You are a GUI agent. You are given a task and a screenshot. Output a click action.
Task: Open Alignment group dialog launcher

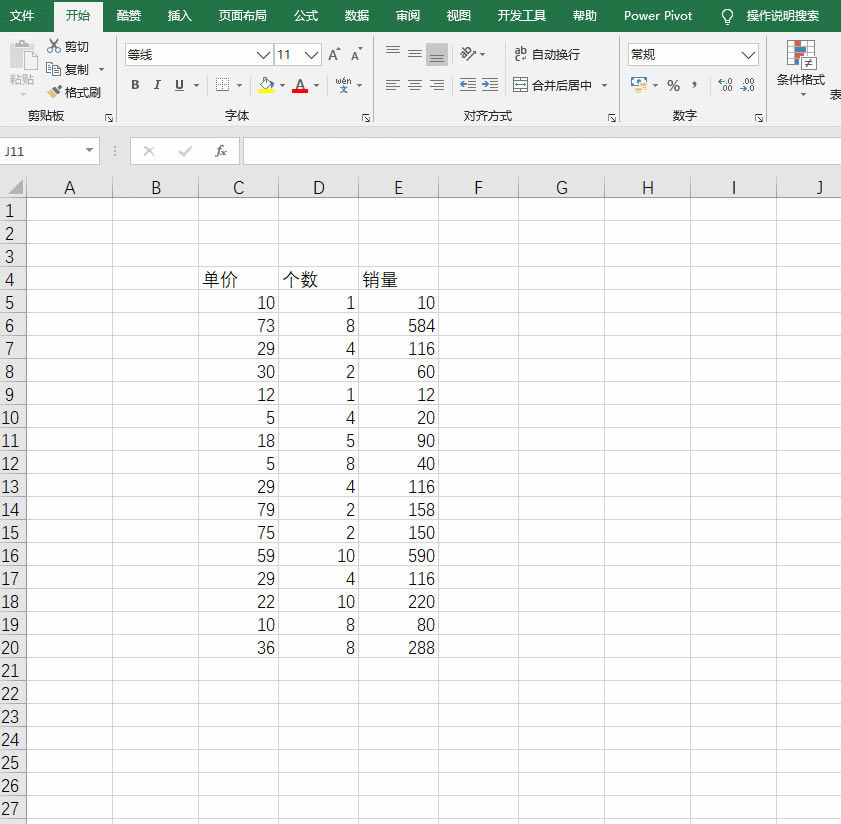point(611,117)
